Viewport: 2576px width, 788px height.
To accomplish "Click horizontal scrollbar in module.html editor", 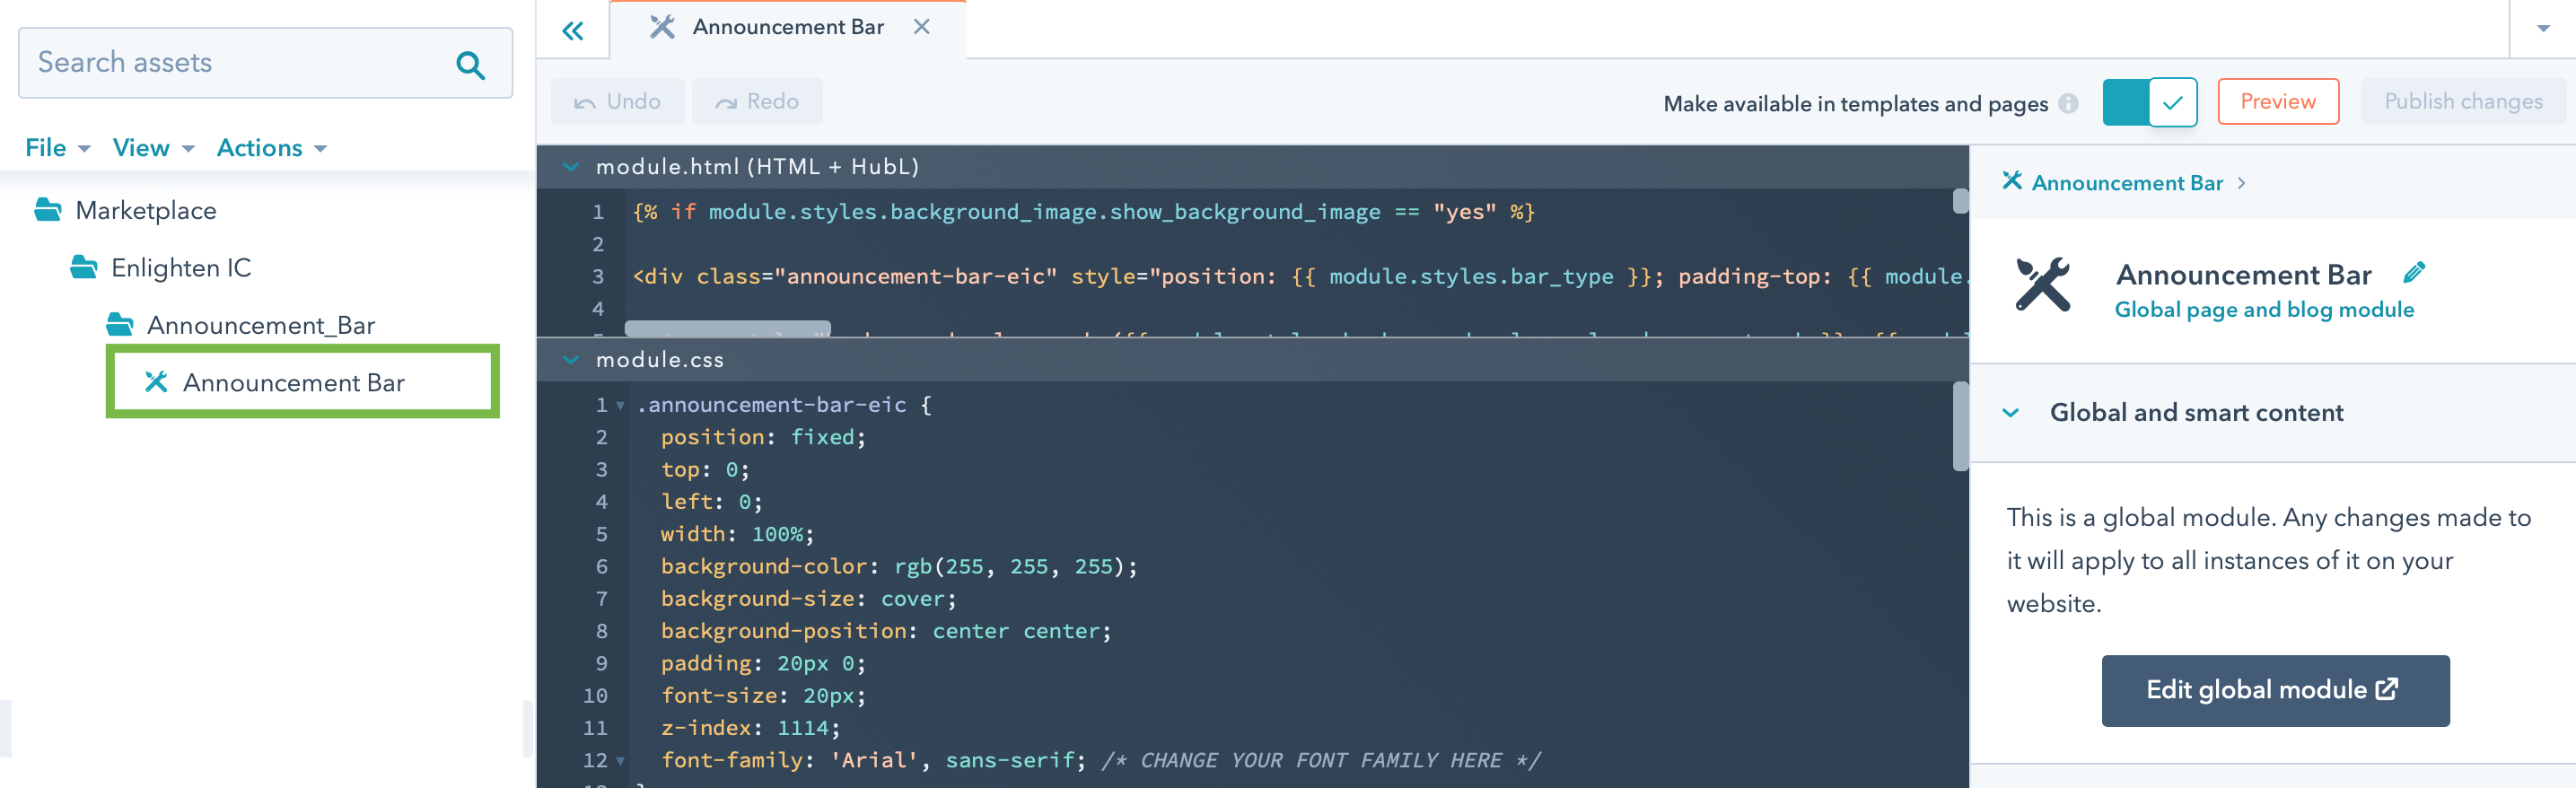I will 727,329.
